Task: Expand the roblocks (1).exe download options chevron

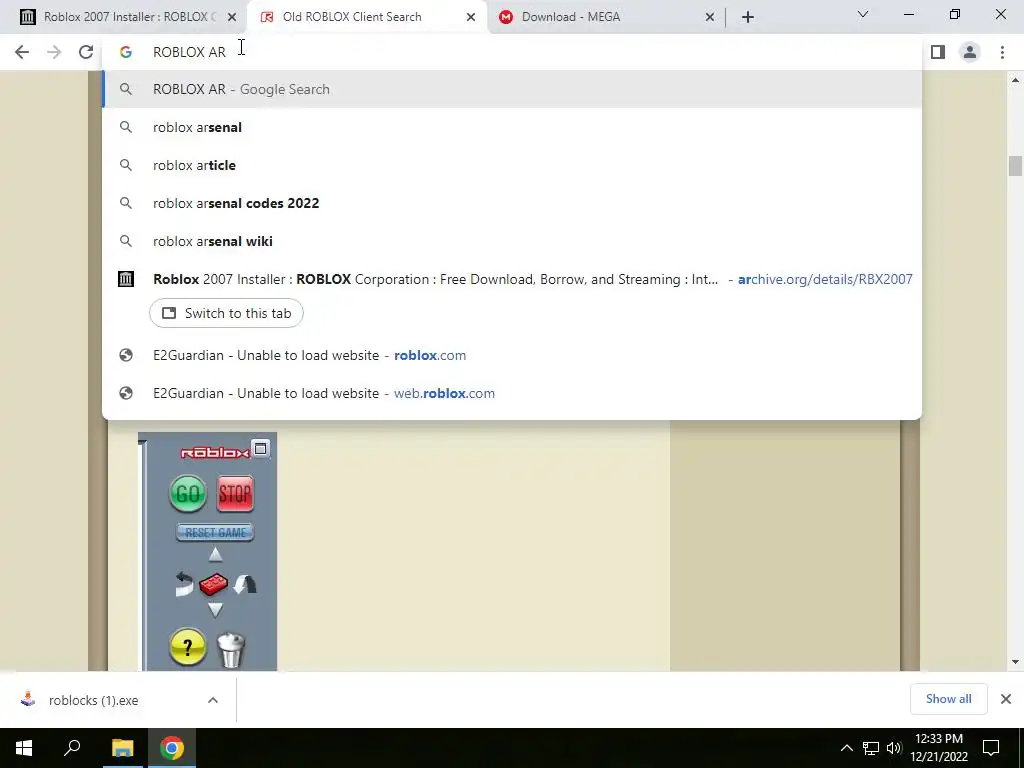Action: tap(213, 700)
